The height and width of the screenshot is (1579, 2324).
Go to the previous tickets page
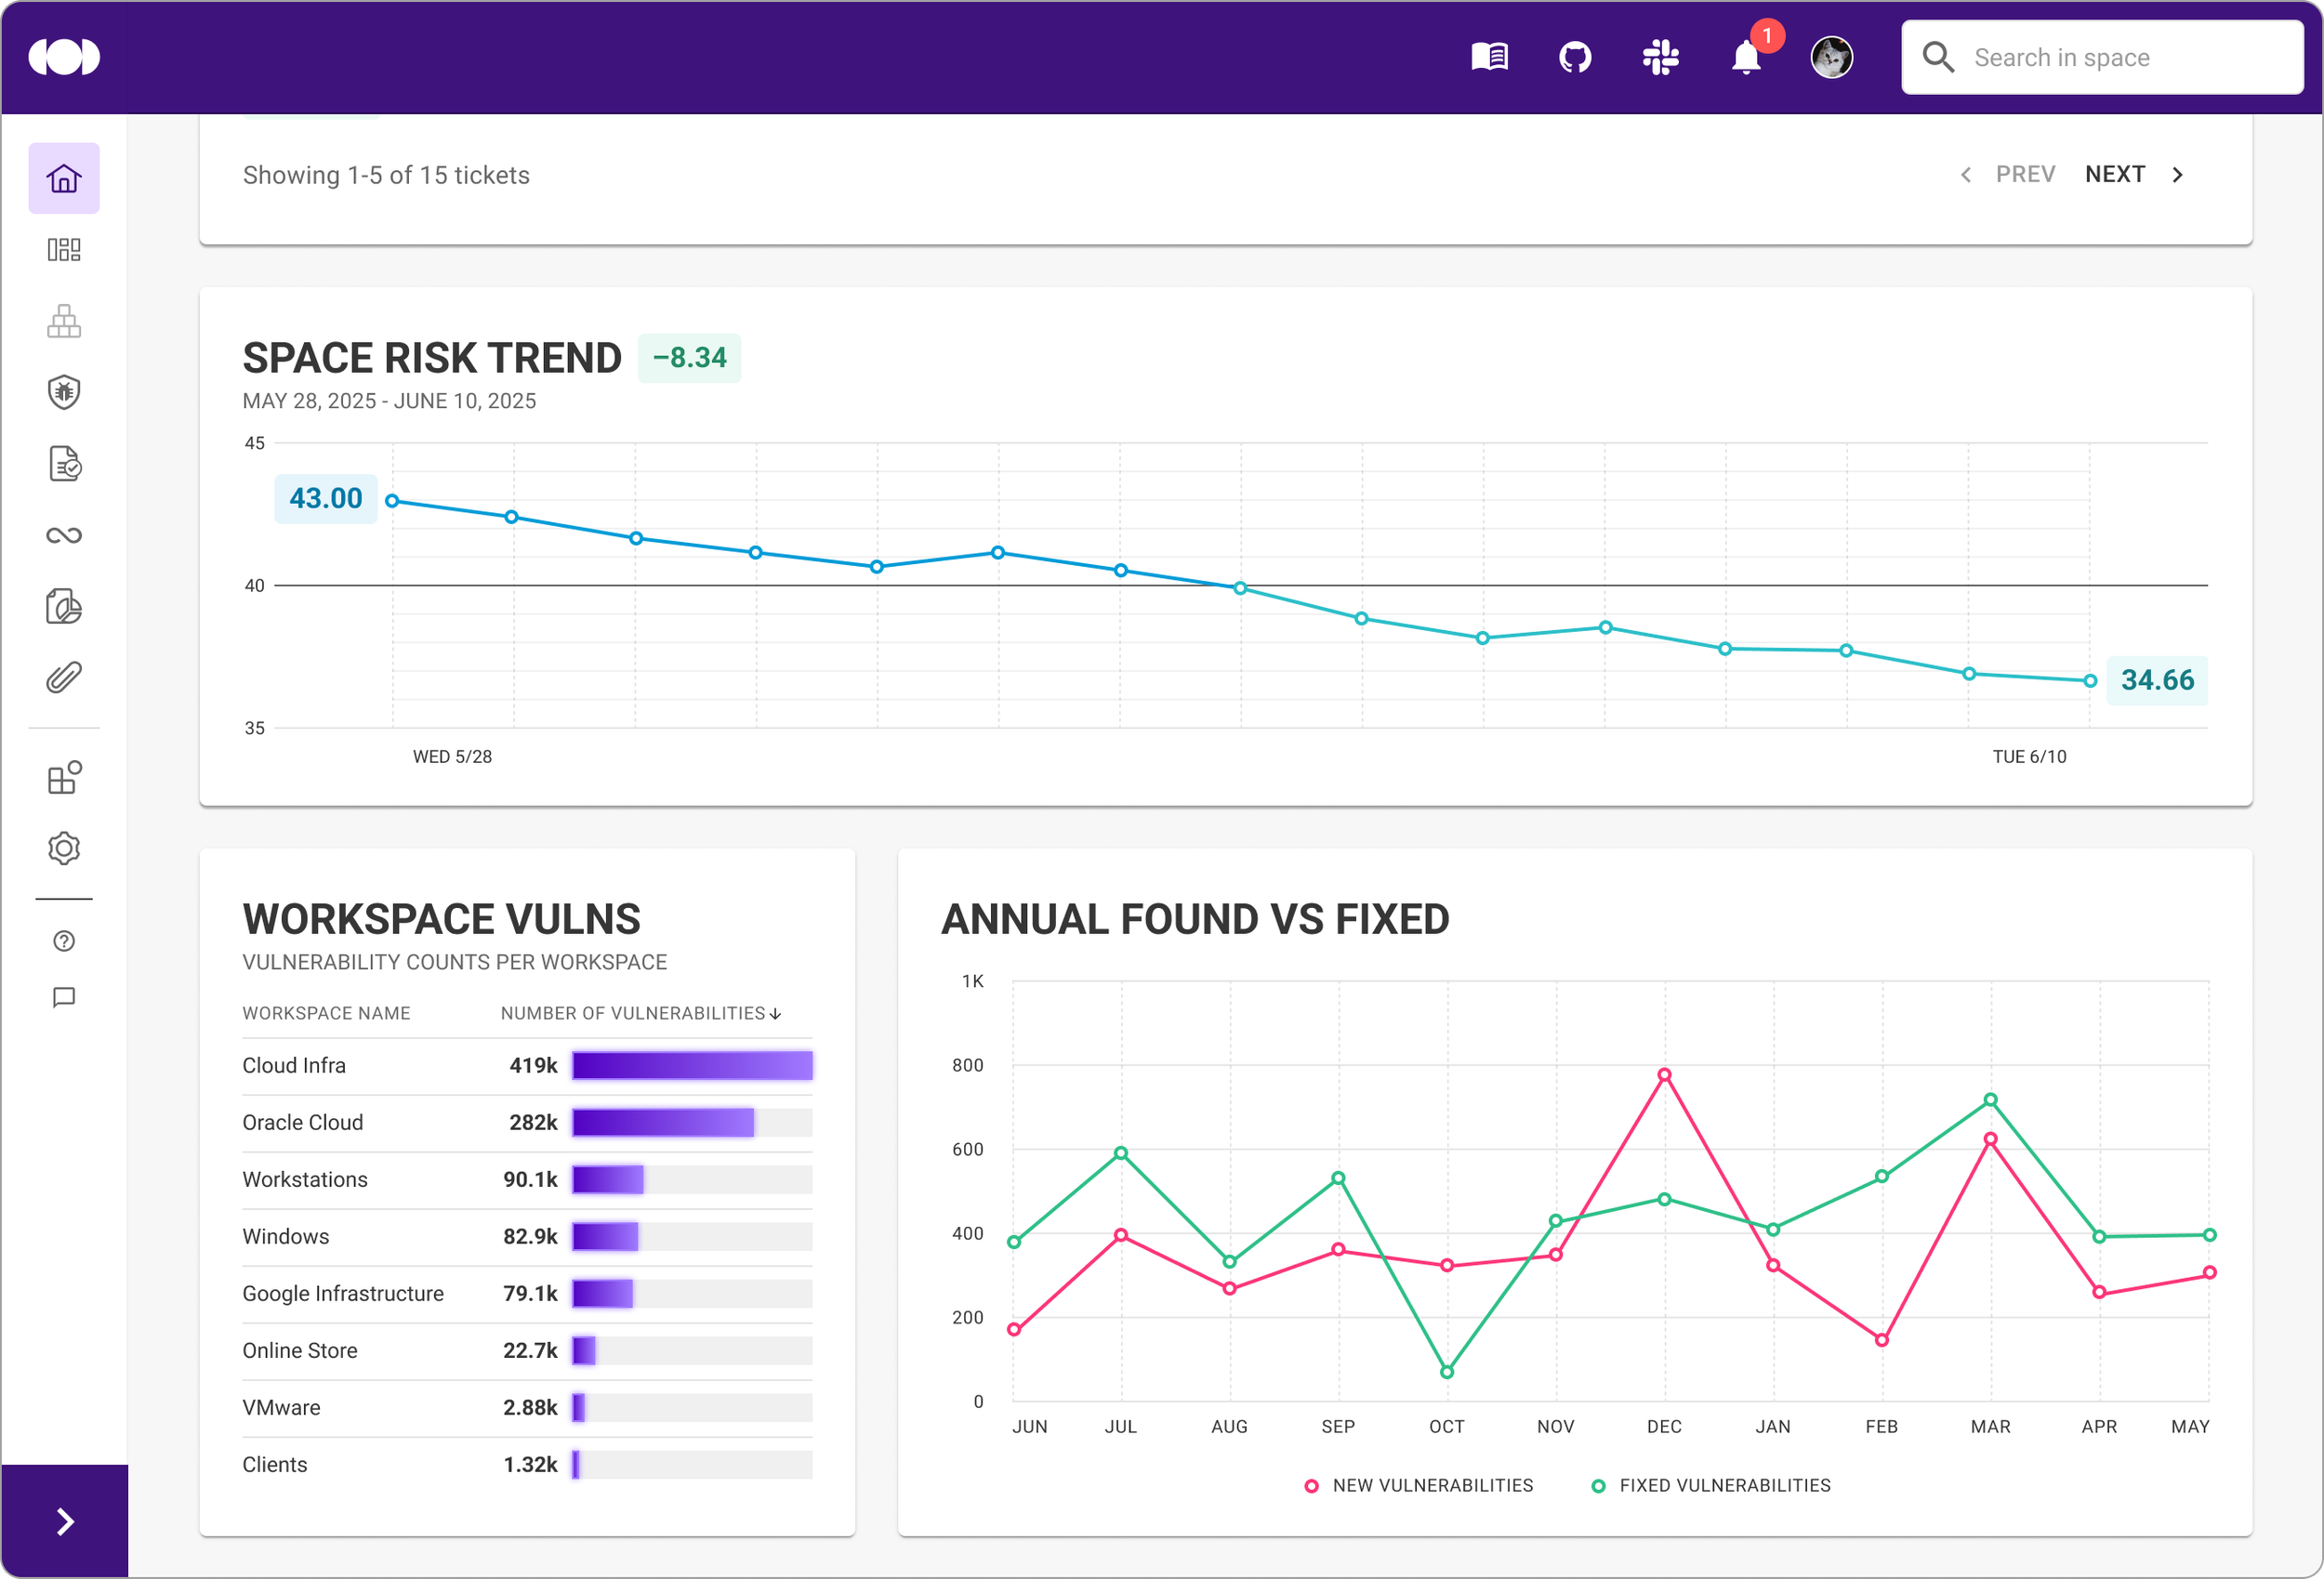2007,174
